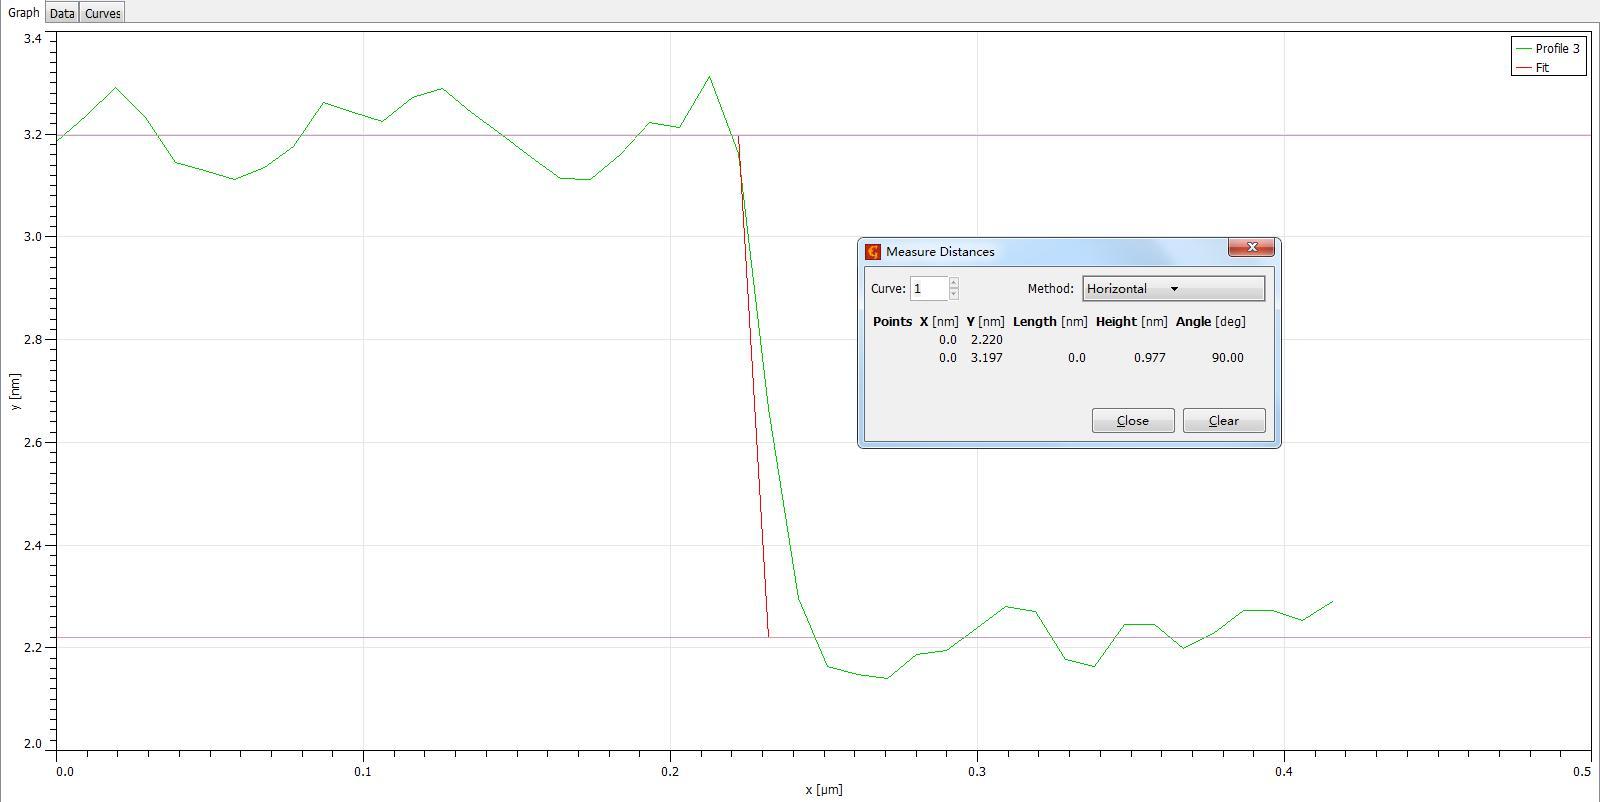Open the Method dropdown set to Horizontal
Viewport: 1600px width, 802px height.
coord(1173,289)
